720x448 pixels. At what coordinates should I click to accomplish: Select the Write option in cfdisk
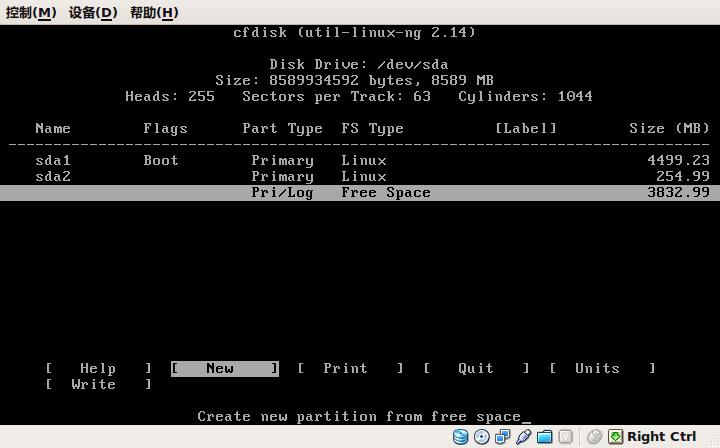click(x=98, y=384)
